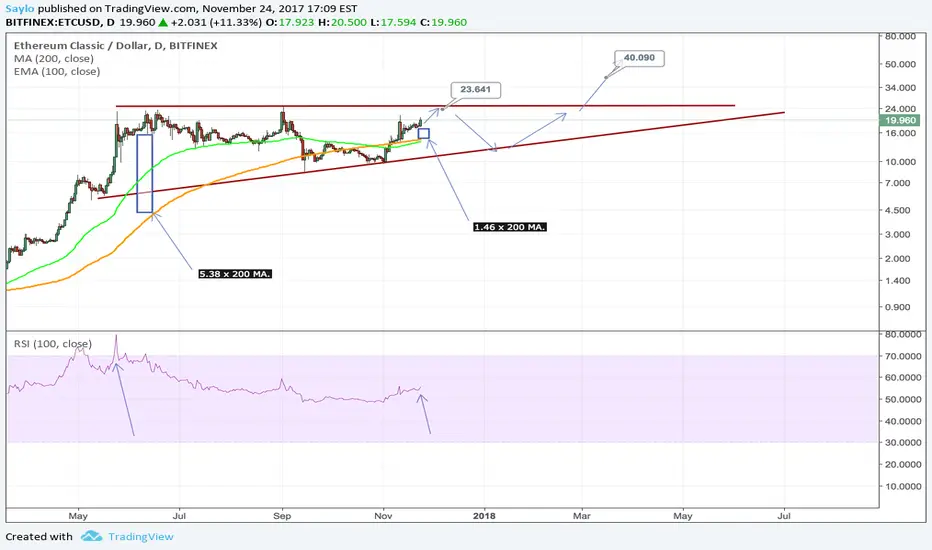Click the H:20.500 high value

(342, 23)
